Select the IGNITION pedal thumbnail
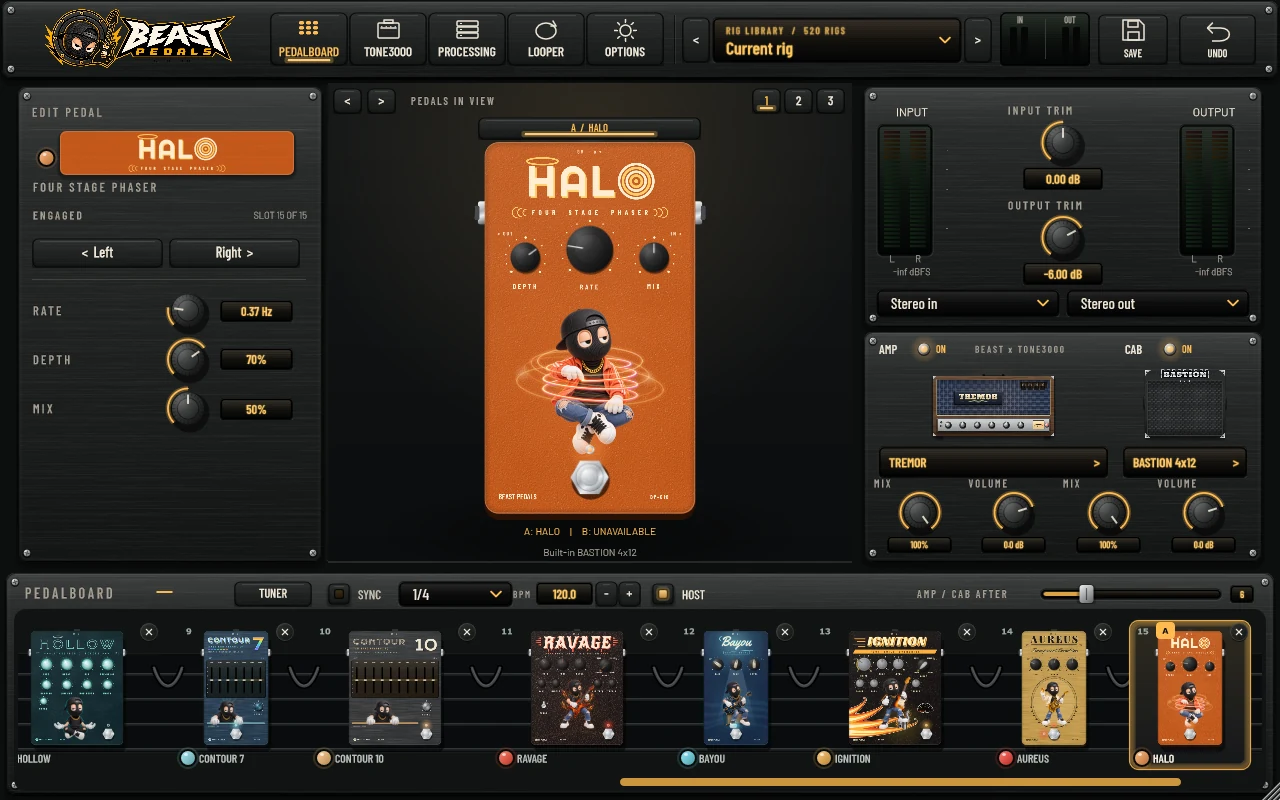 coord(894,688)
